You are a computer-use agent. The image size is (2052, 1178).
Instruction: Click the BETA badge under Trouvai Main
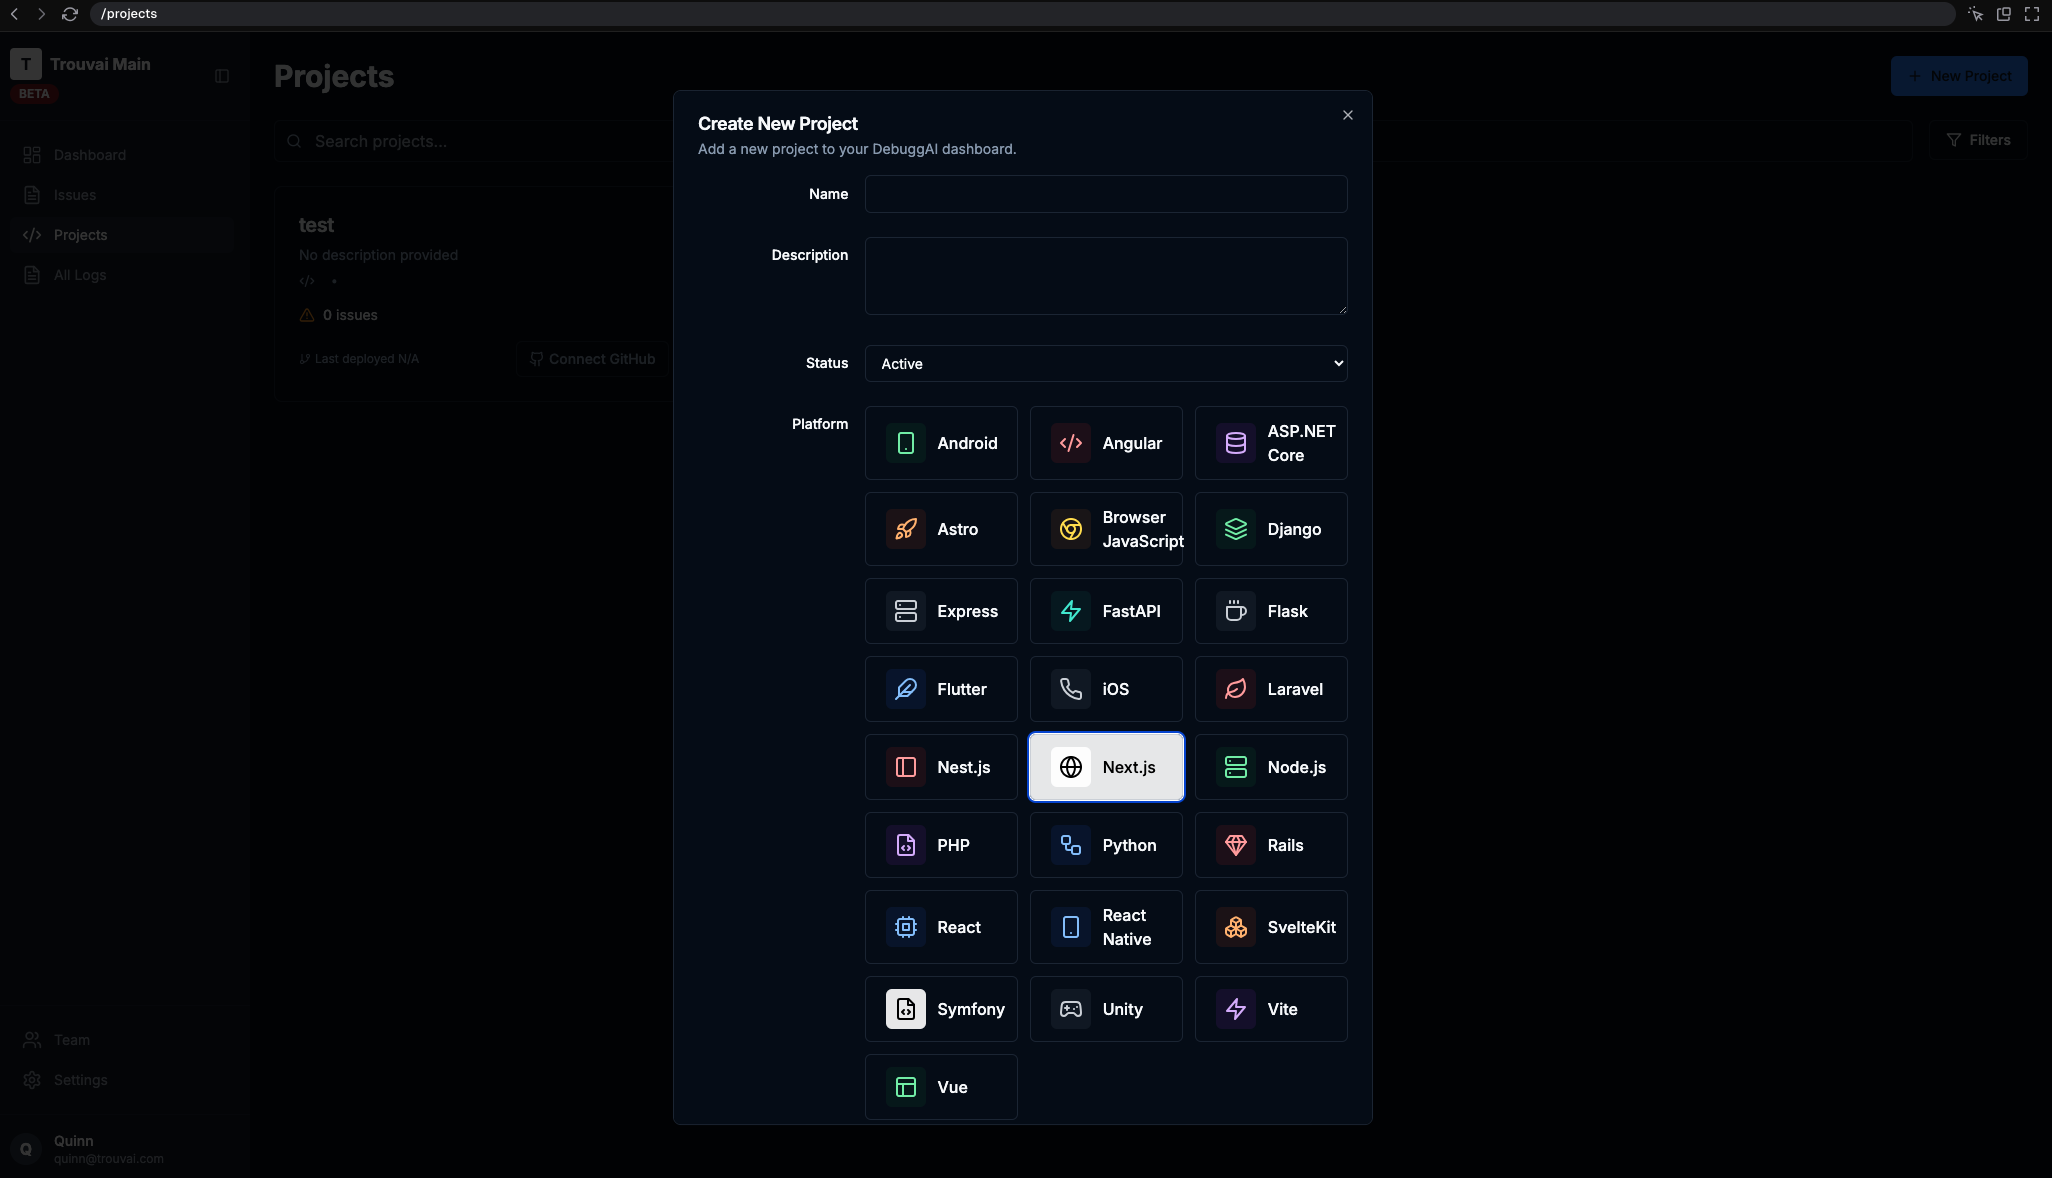(34, 94)
